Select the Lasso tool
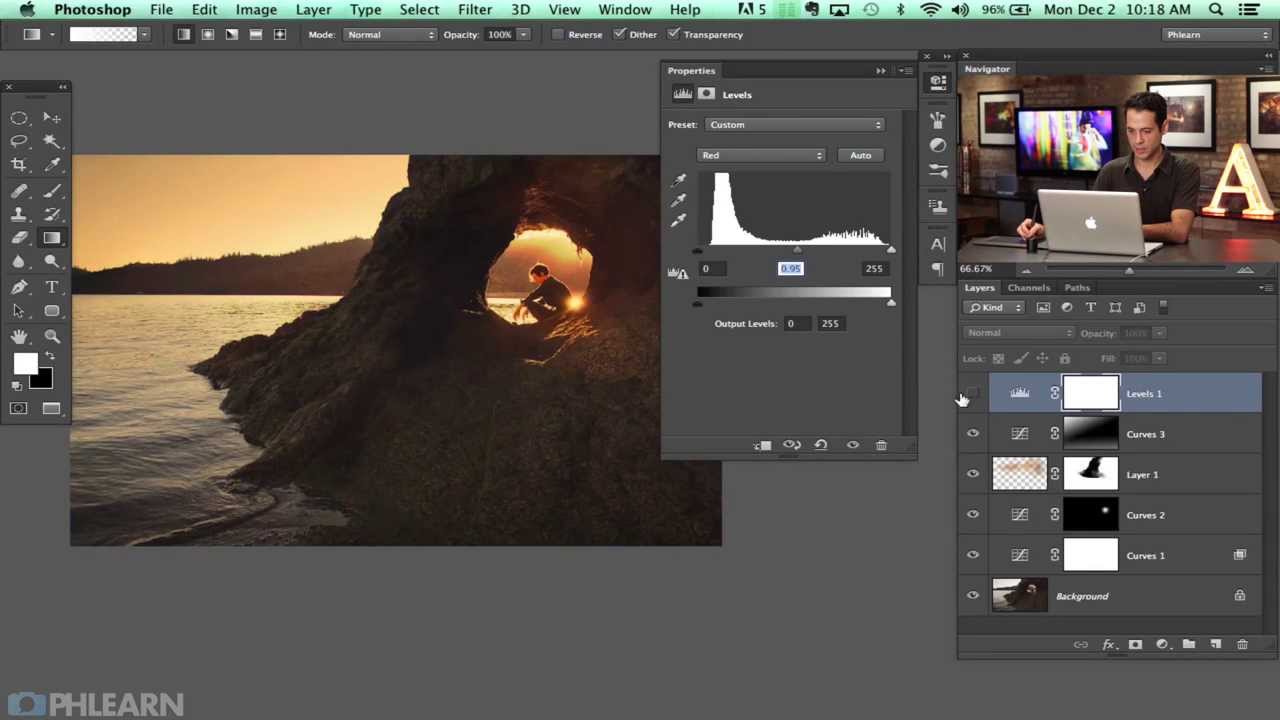Image resolution: width=1280 pixels, height=720 pixels. pyautogui.click(x=19, y=141)
